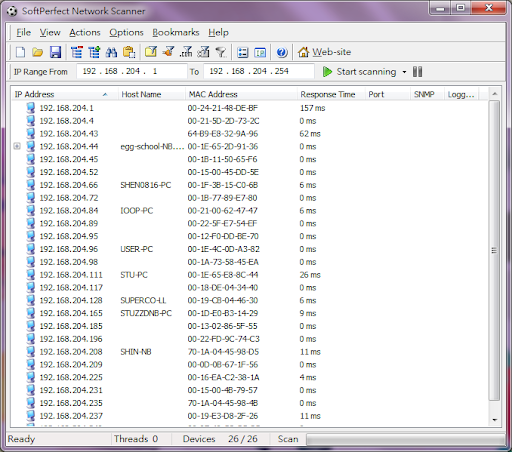Click the To ending address 192.168.204.254 field
Screen dimensions: 512x452
pyautogui.click(x=259, y=71)
